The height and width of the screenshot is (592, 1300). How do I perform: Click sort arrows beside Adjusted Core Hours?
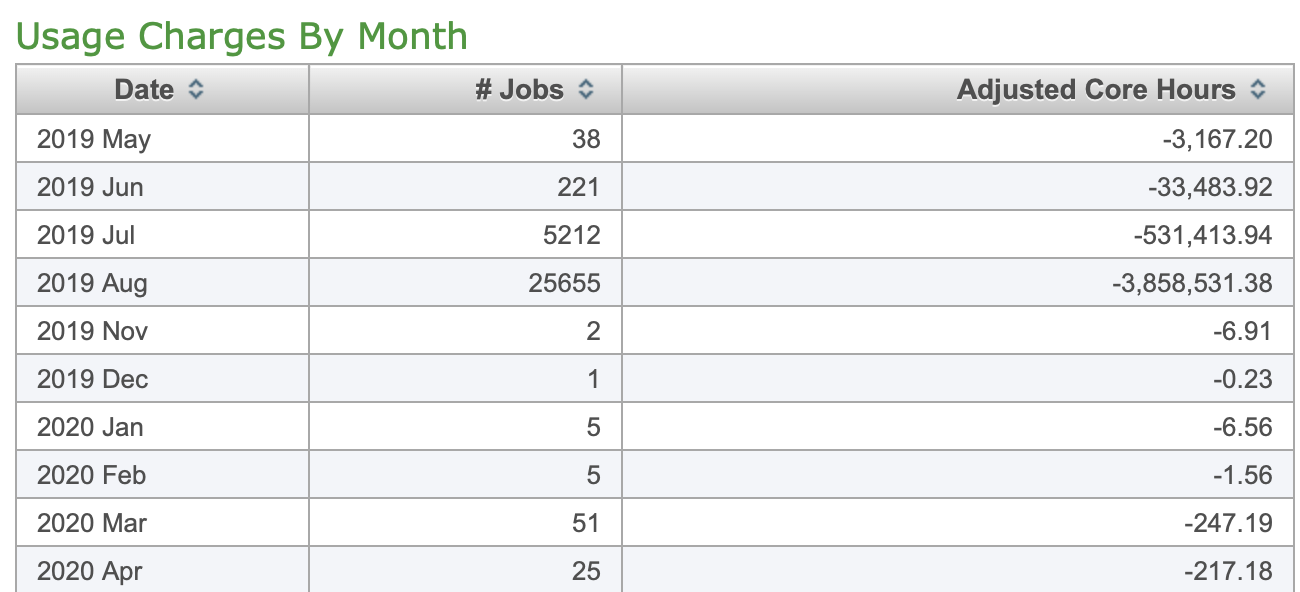[1258, 90]
